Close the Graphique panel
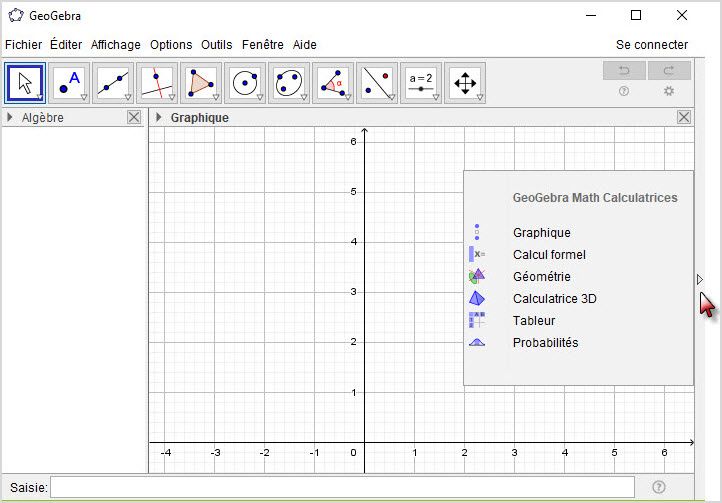Image resolution: width=722 pixels, height=503 pixels. [684, 117]
